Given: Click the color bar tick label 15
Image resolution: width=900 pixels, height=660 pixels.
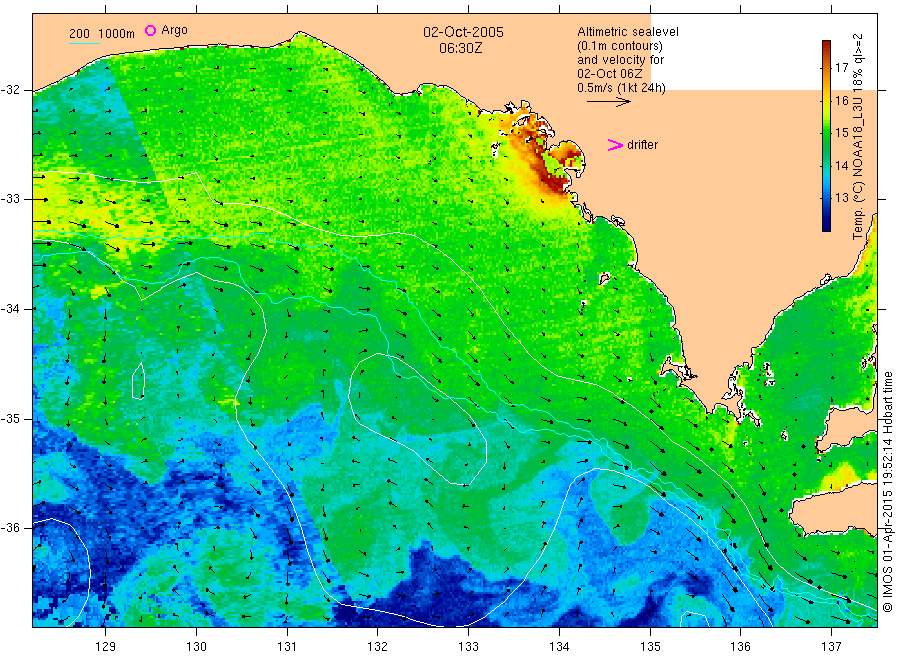Looking at the screenshot, I should (x=841, y=133).
